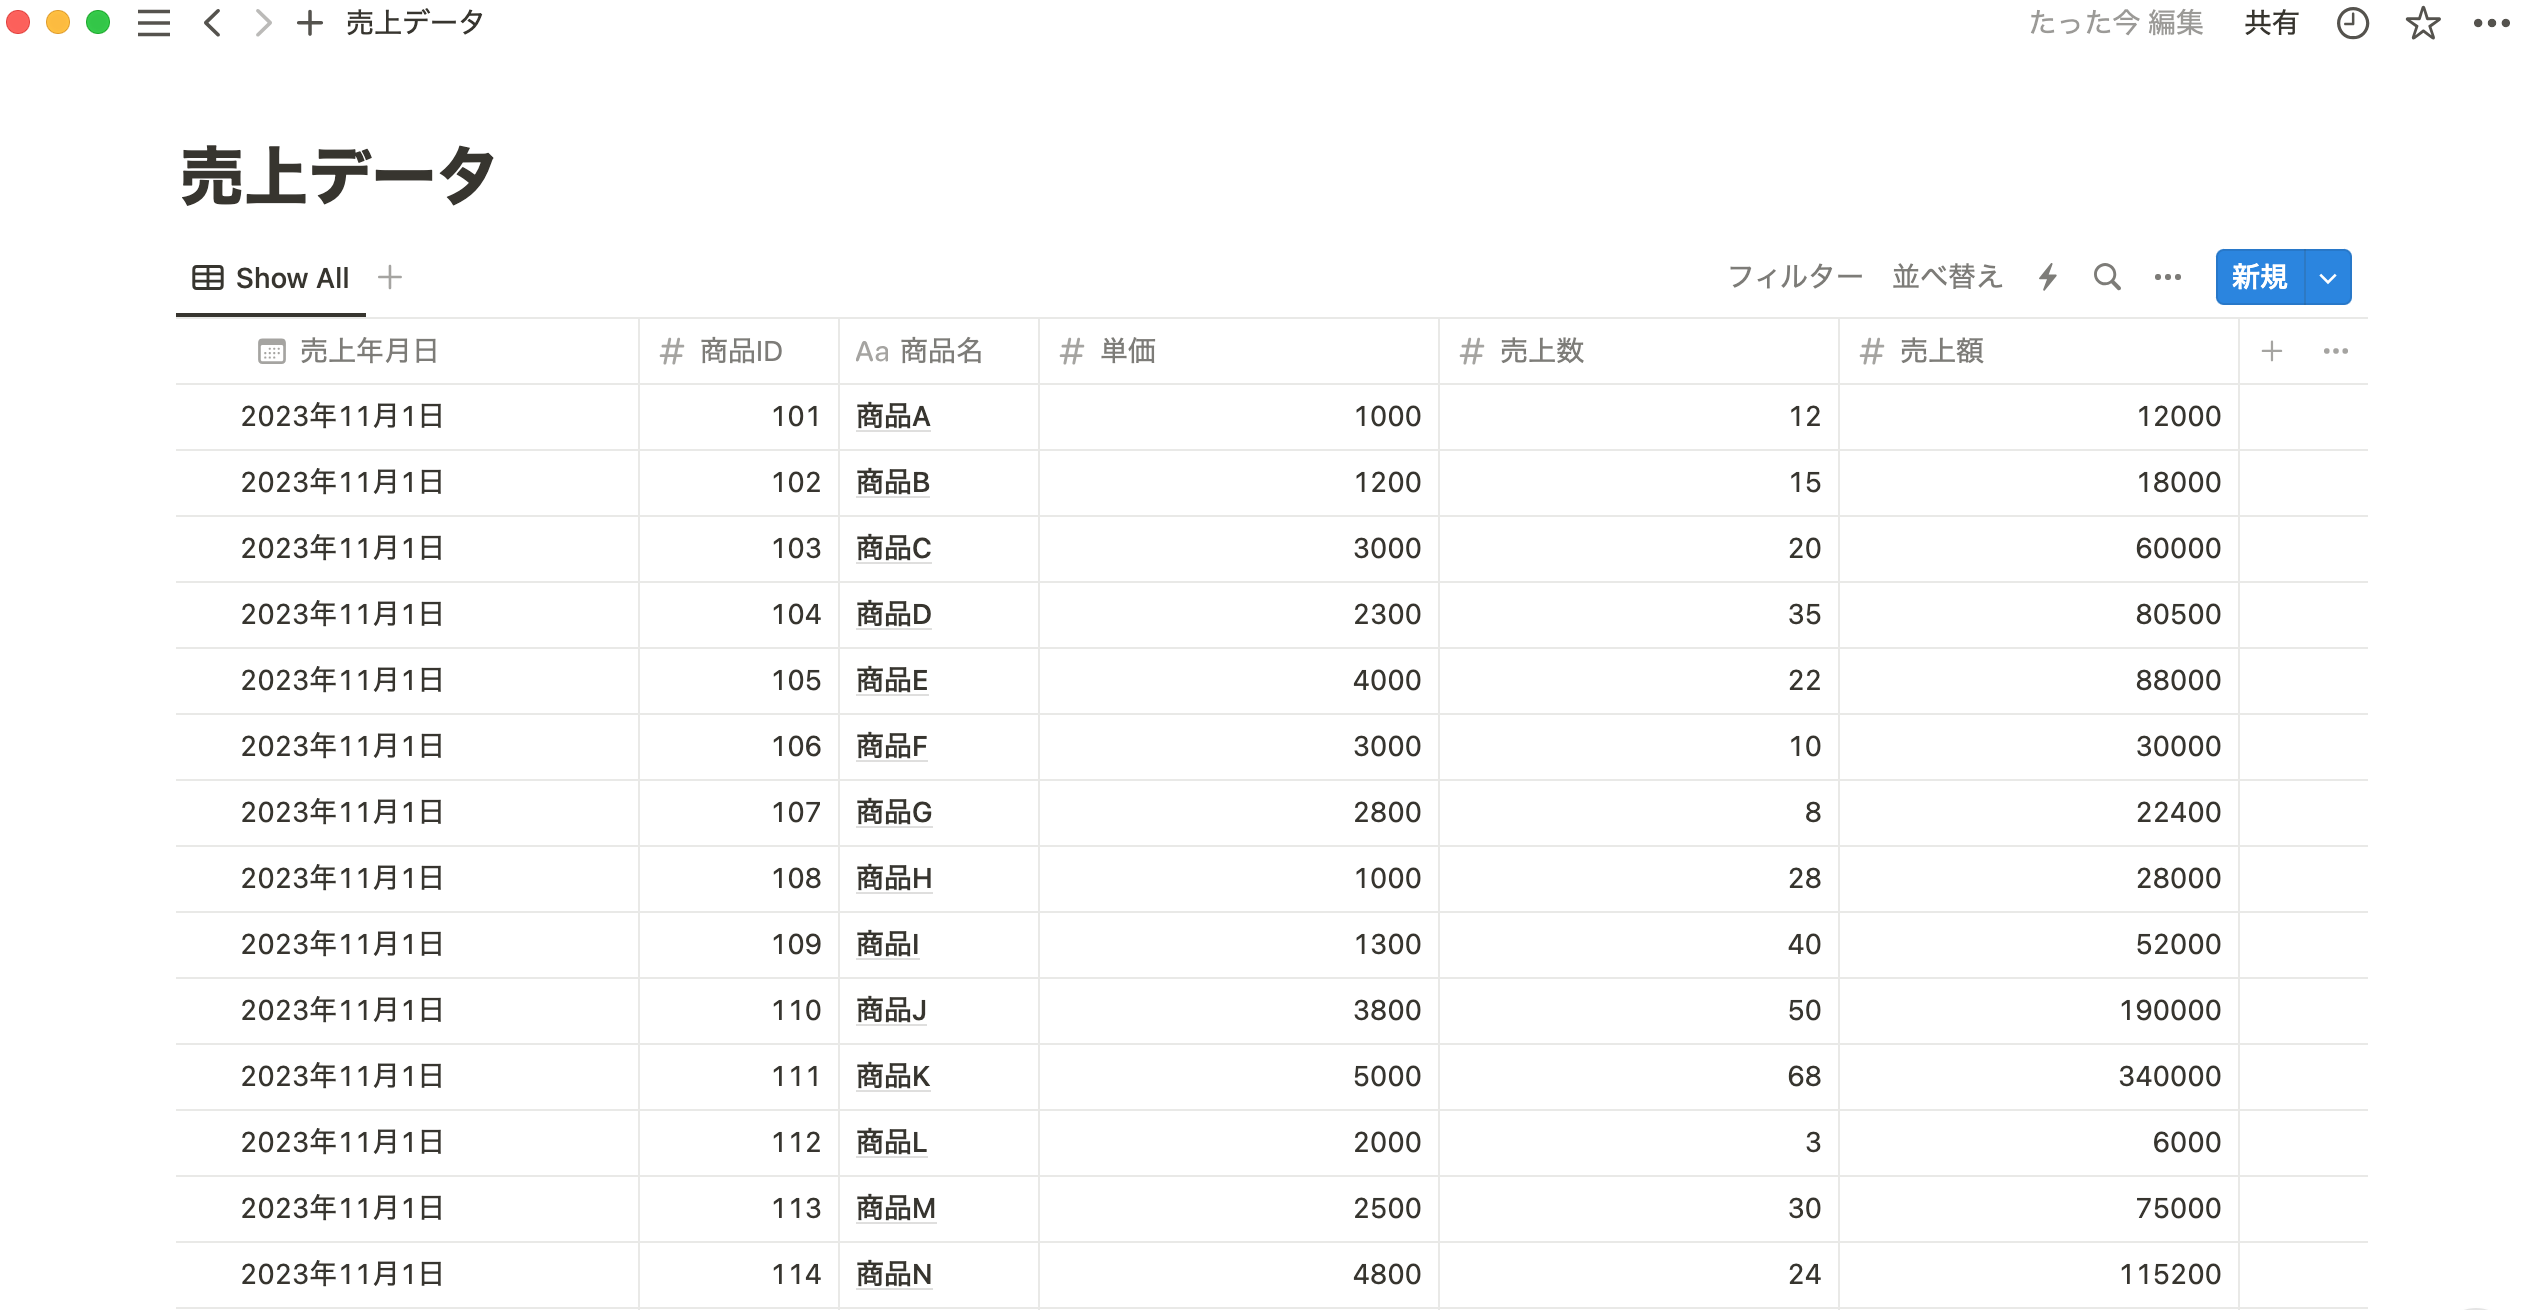The height and width of the screenshot is (1310, 2536).
Task: Select 売上数 cell 35
Action: [1639, 614]
